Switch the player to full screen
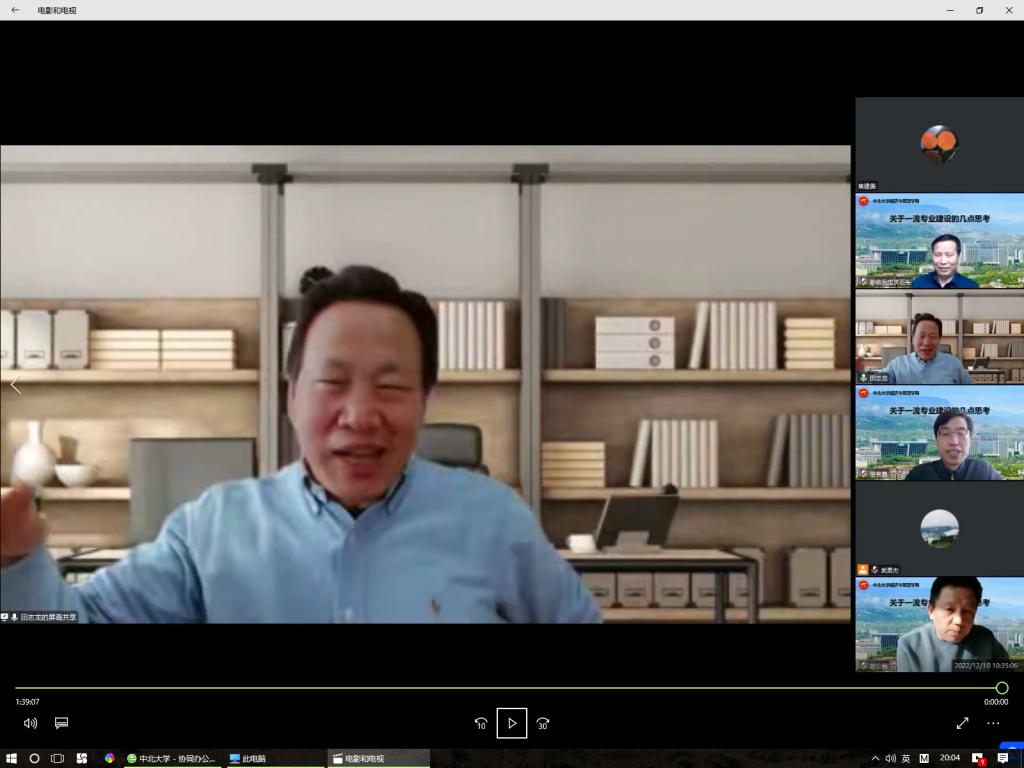Viewport: 1024px width, 768px height. pos(962,723)
